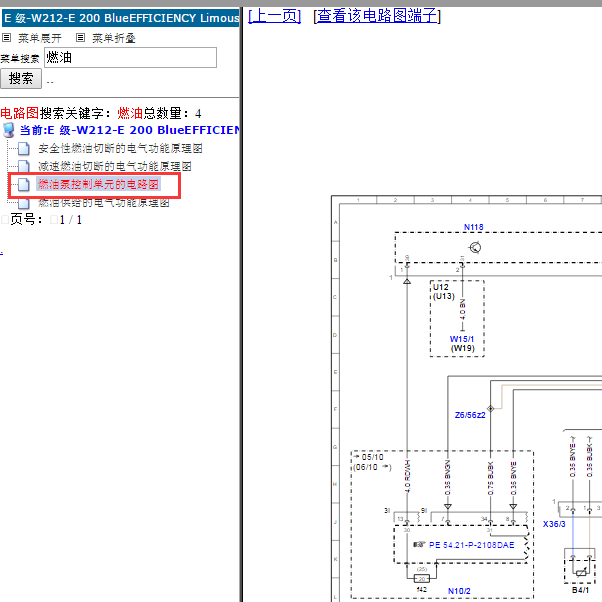Click the page number 1 / 1 text

coord(71,220)
